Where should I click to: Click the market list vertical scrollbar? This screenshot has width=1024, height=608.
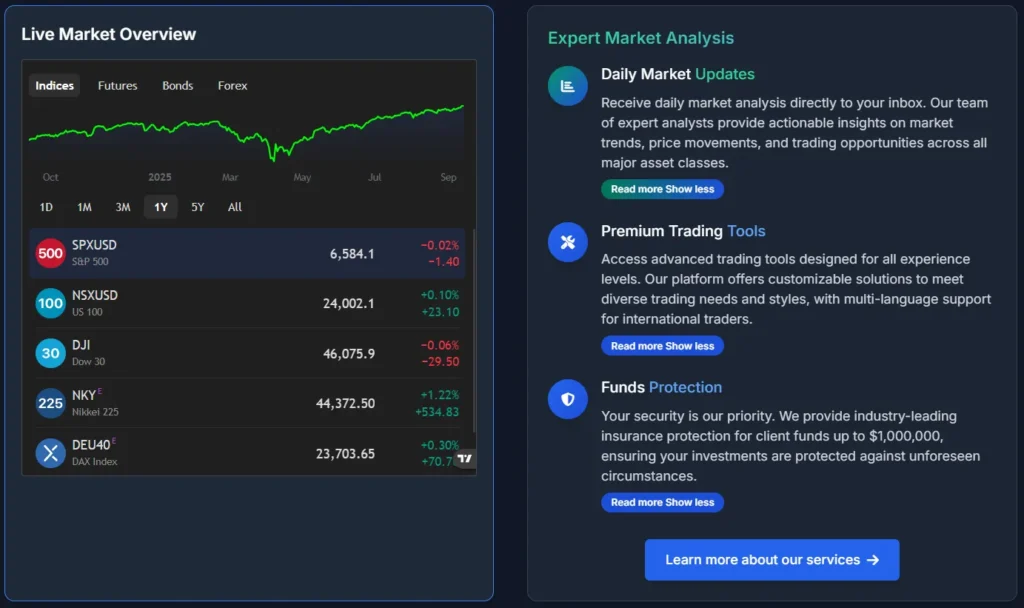[x=474, y=330]
